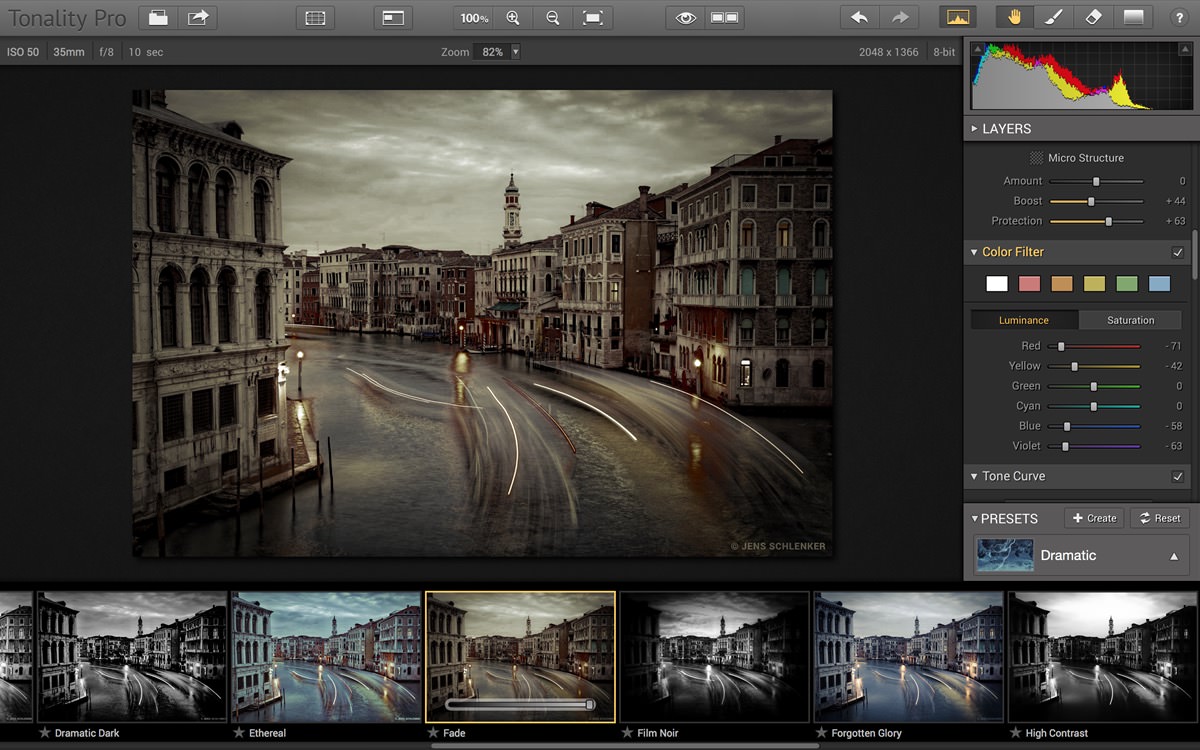Viewport: 1200px width, 750px height.
Task: Select the hand move tool
Action: [1015, 17]
